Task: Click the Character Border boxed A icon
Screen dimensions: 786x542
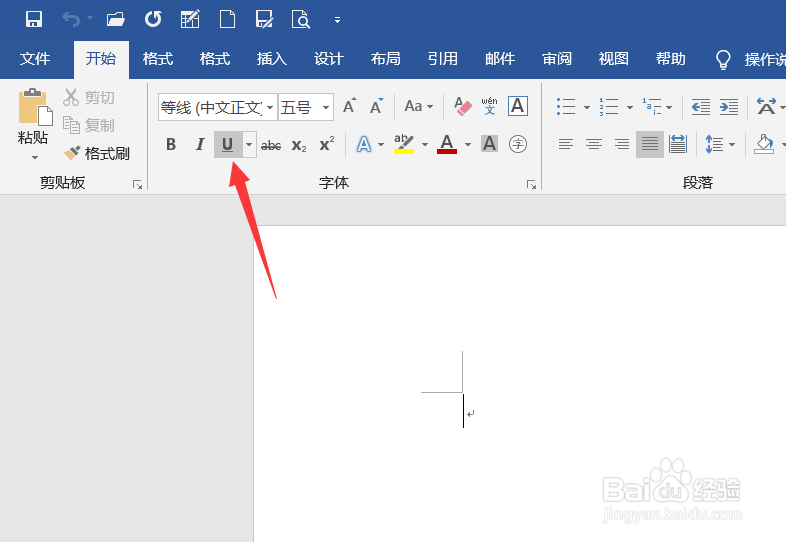Action: (518, 106)
